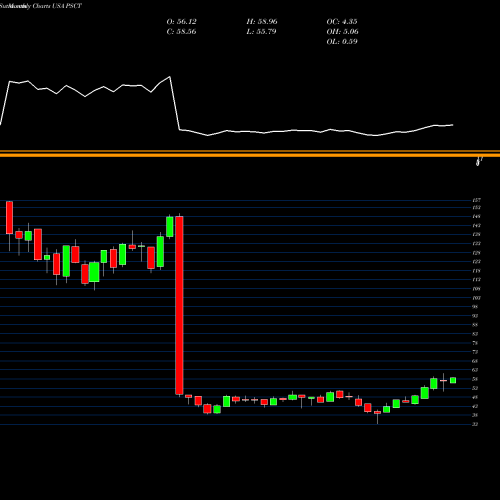Click the tall red crash candlestick
The height and width of the screenshot is (500, 500).
(x=179, y=305)
